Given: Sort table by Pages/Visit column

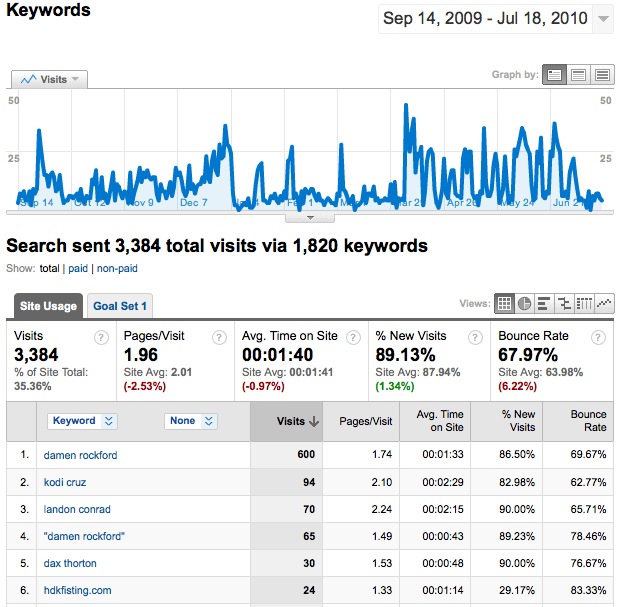Looking at the screenshot, I should click(361, 421).
